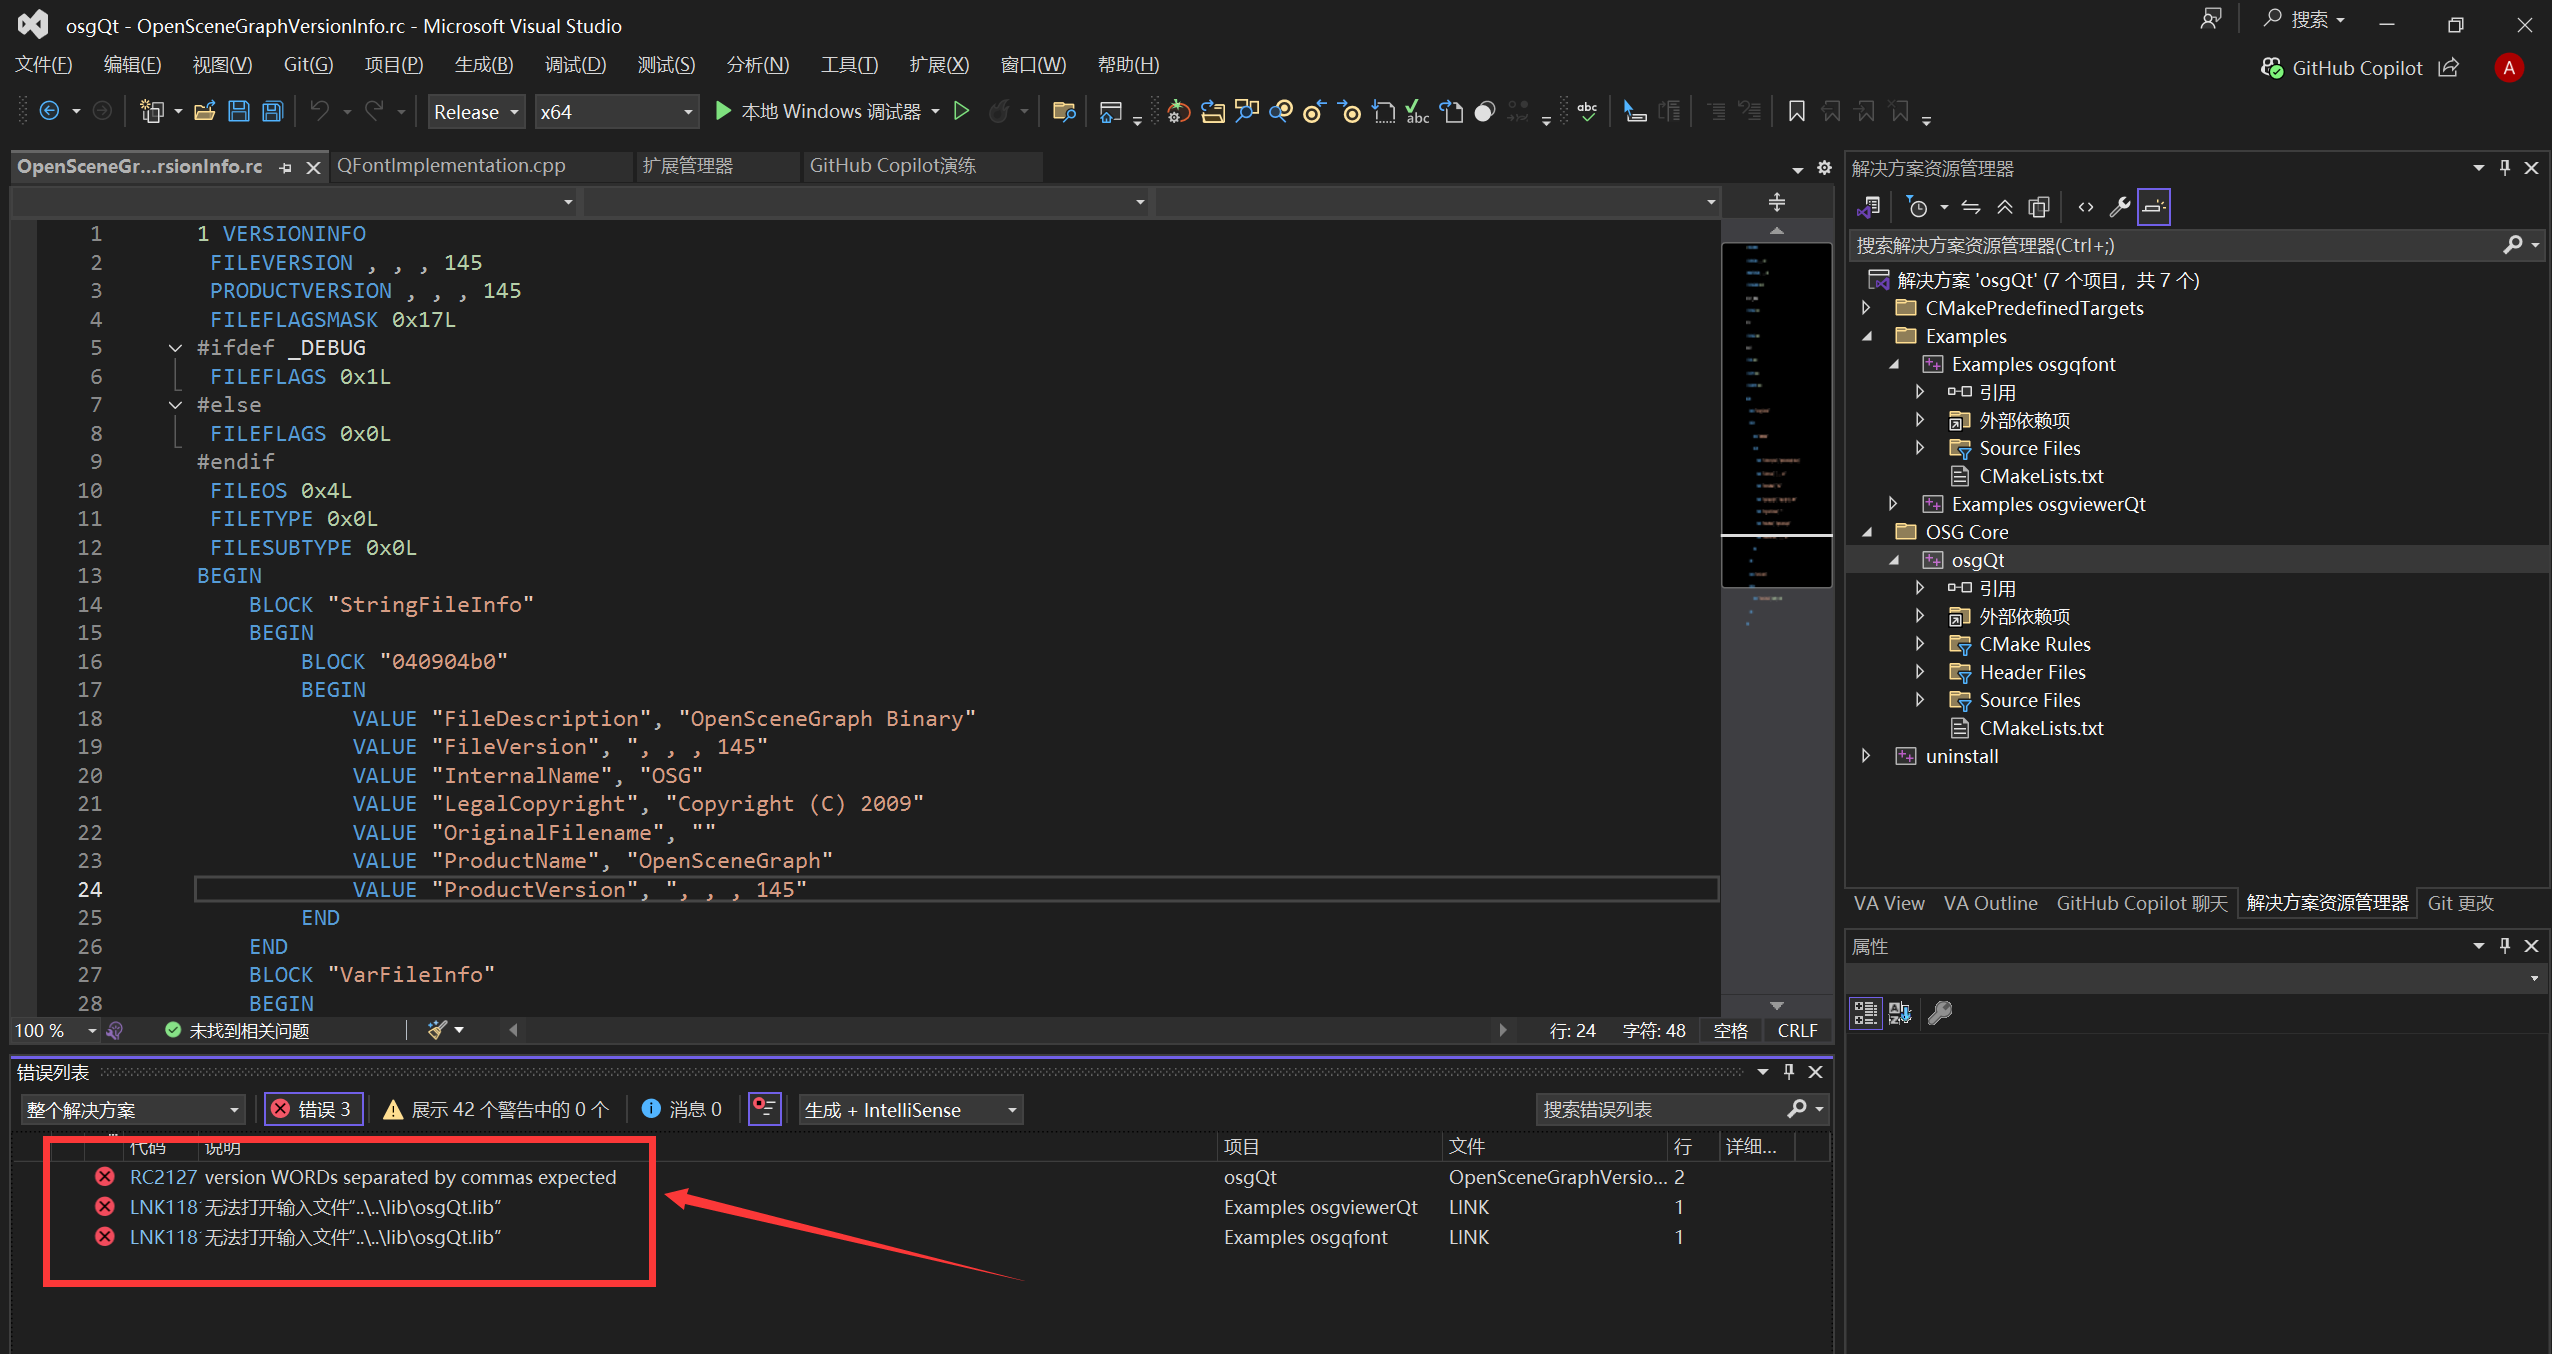Click the Open File folder icon
The height and width of the screenshot is (1354, 2552).
(205, 111)
